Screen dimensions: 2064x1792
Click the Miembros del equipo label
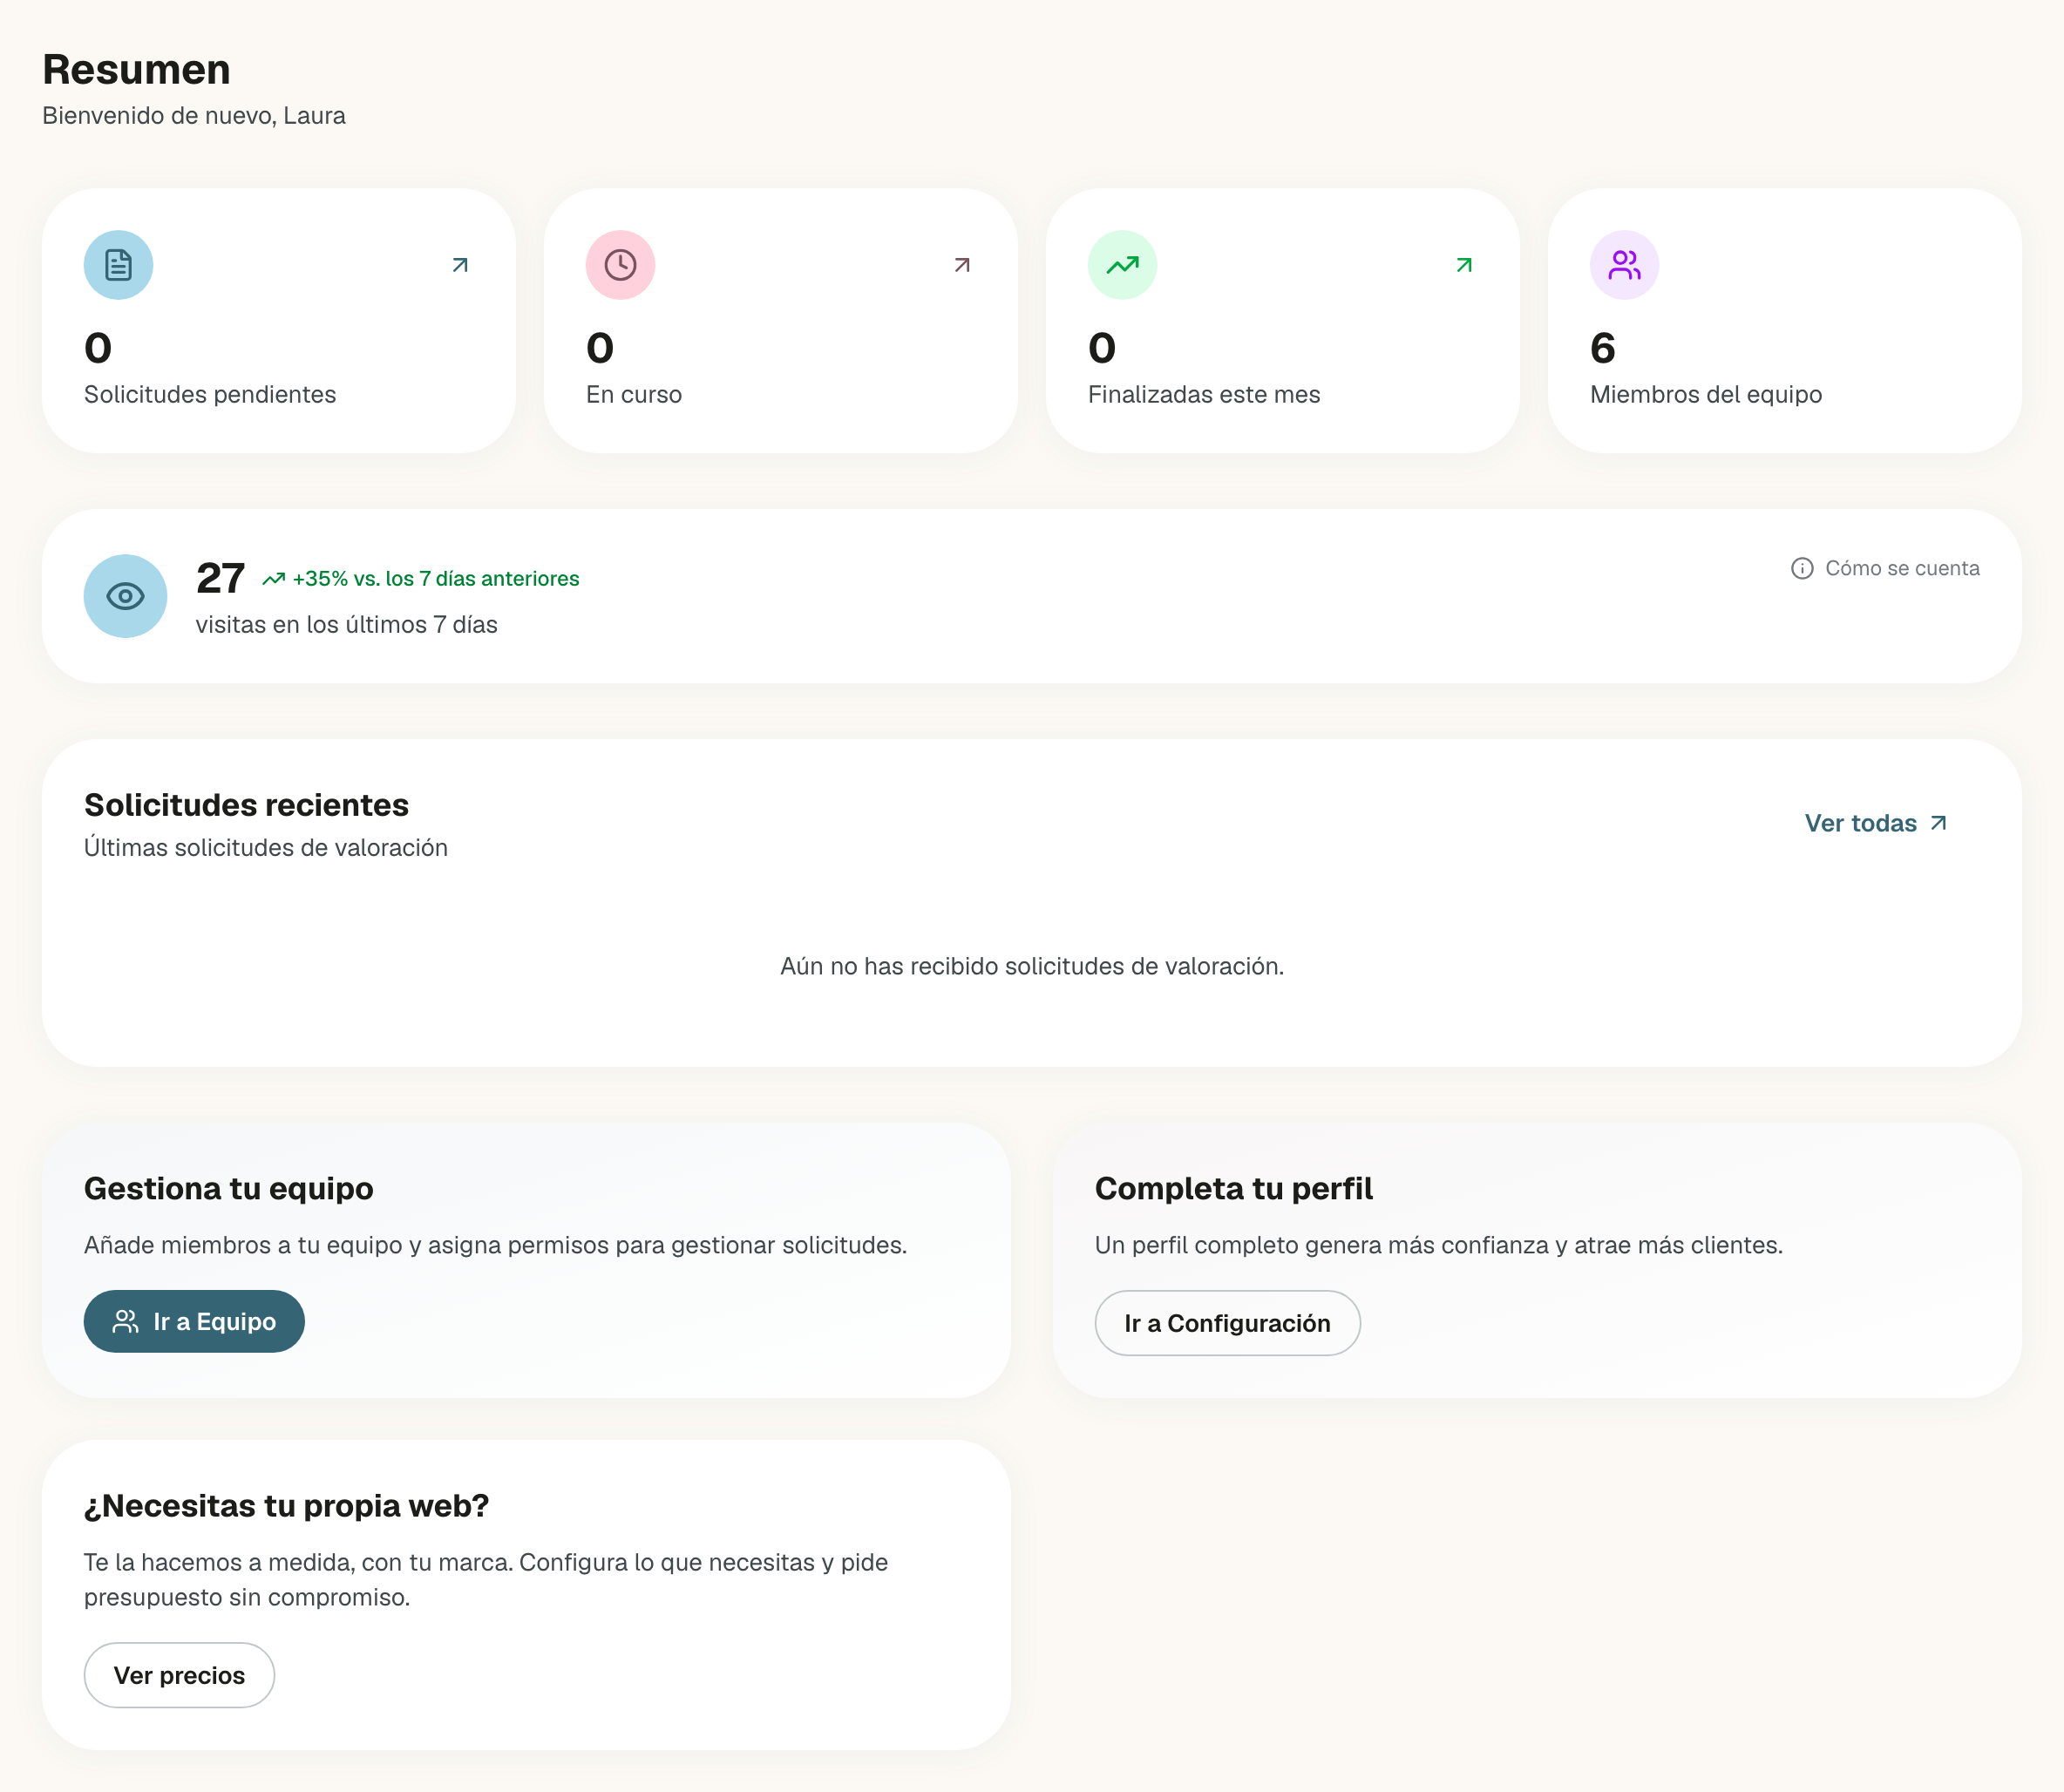click(x=1706, y=394)
